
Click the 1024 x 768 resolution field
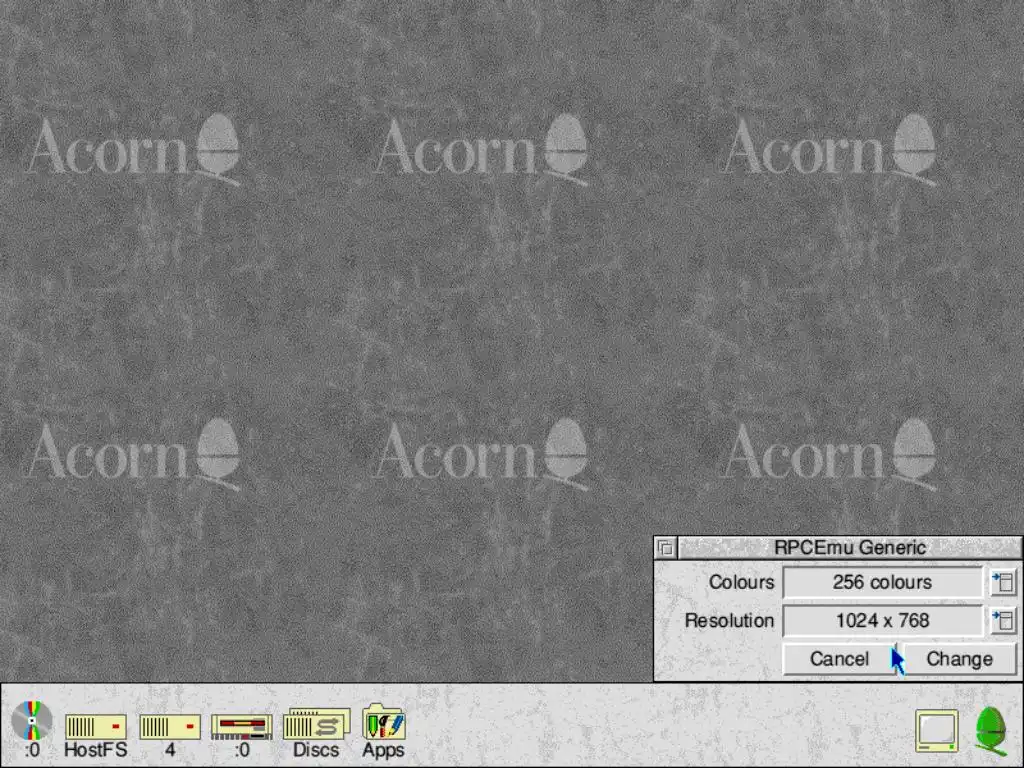882,620
